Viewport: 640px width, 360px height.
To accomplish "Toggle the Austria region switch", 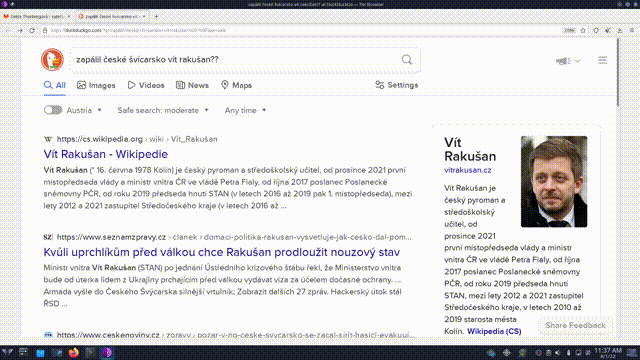I will tap(53, 110).
